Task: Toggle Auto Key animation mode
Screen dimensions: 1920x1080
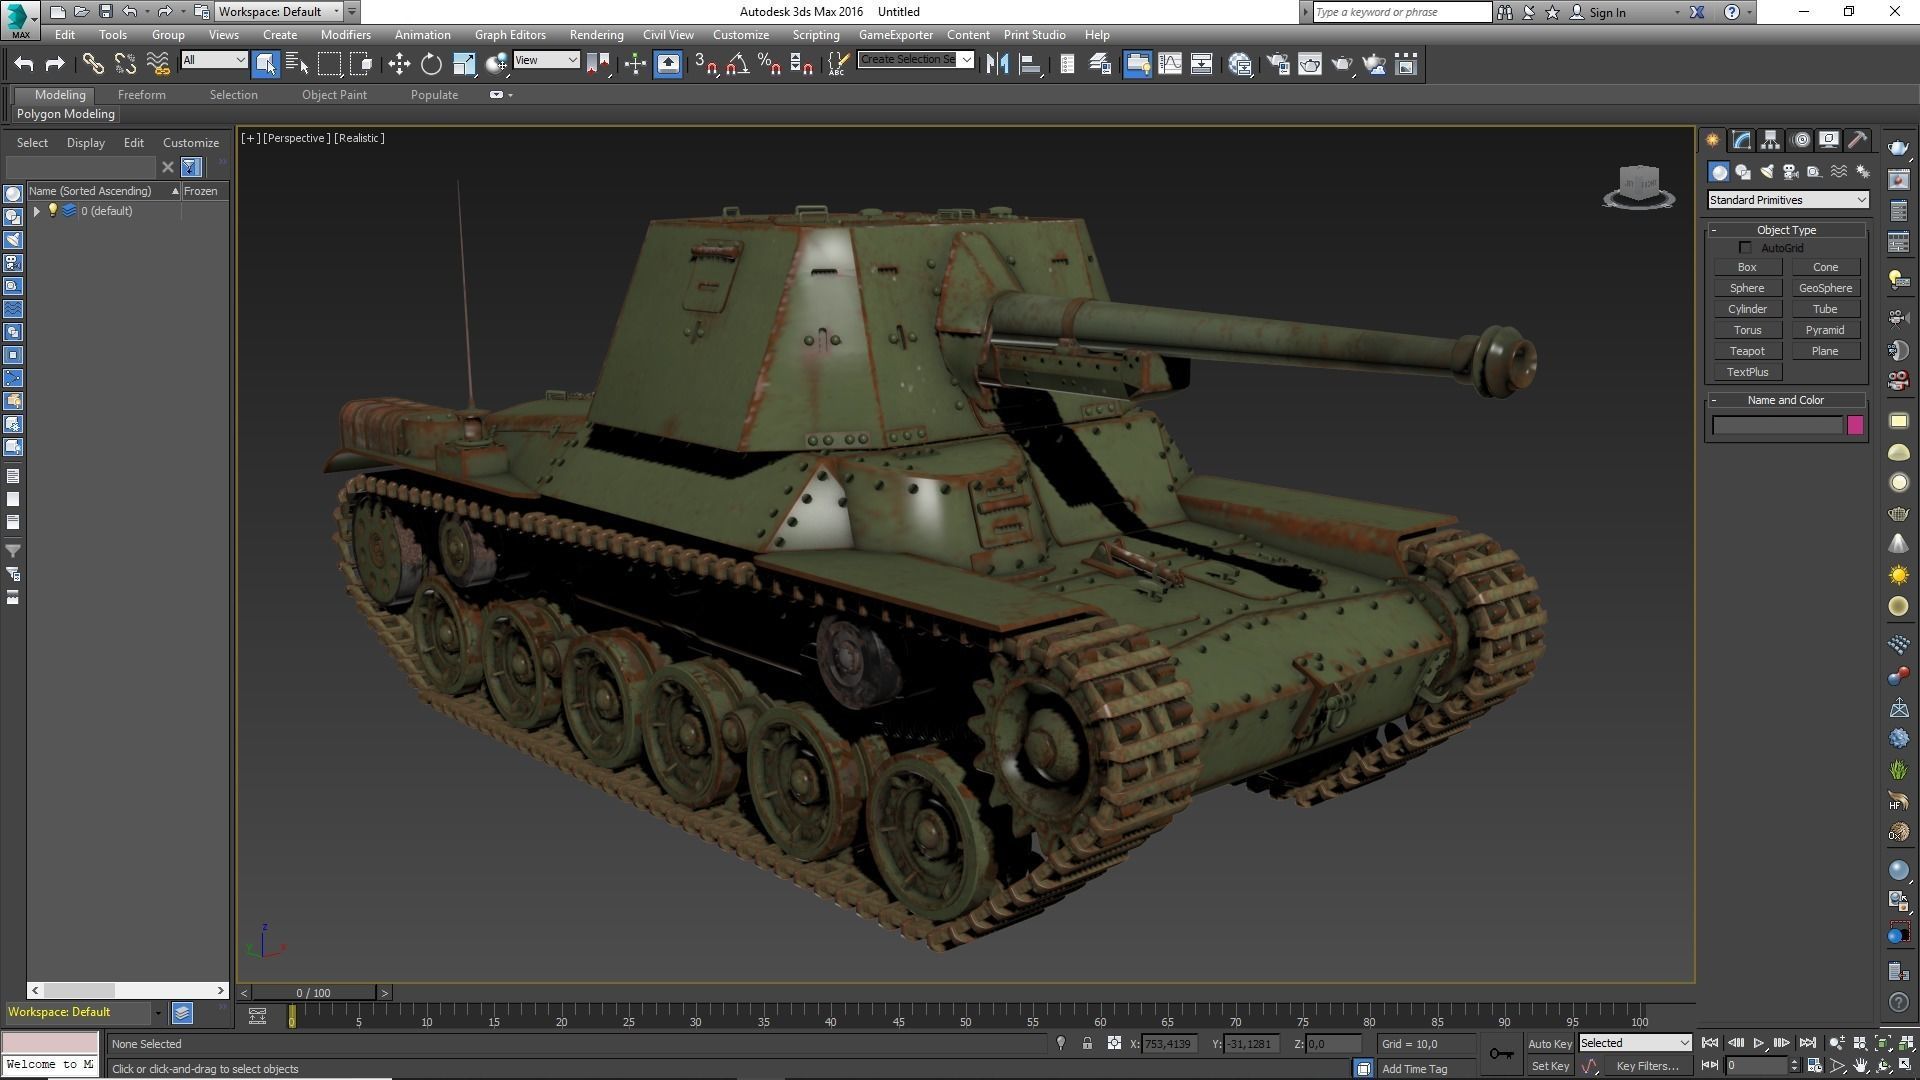Action: 1549,1043
